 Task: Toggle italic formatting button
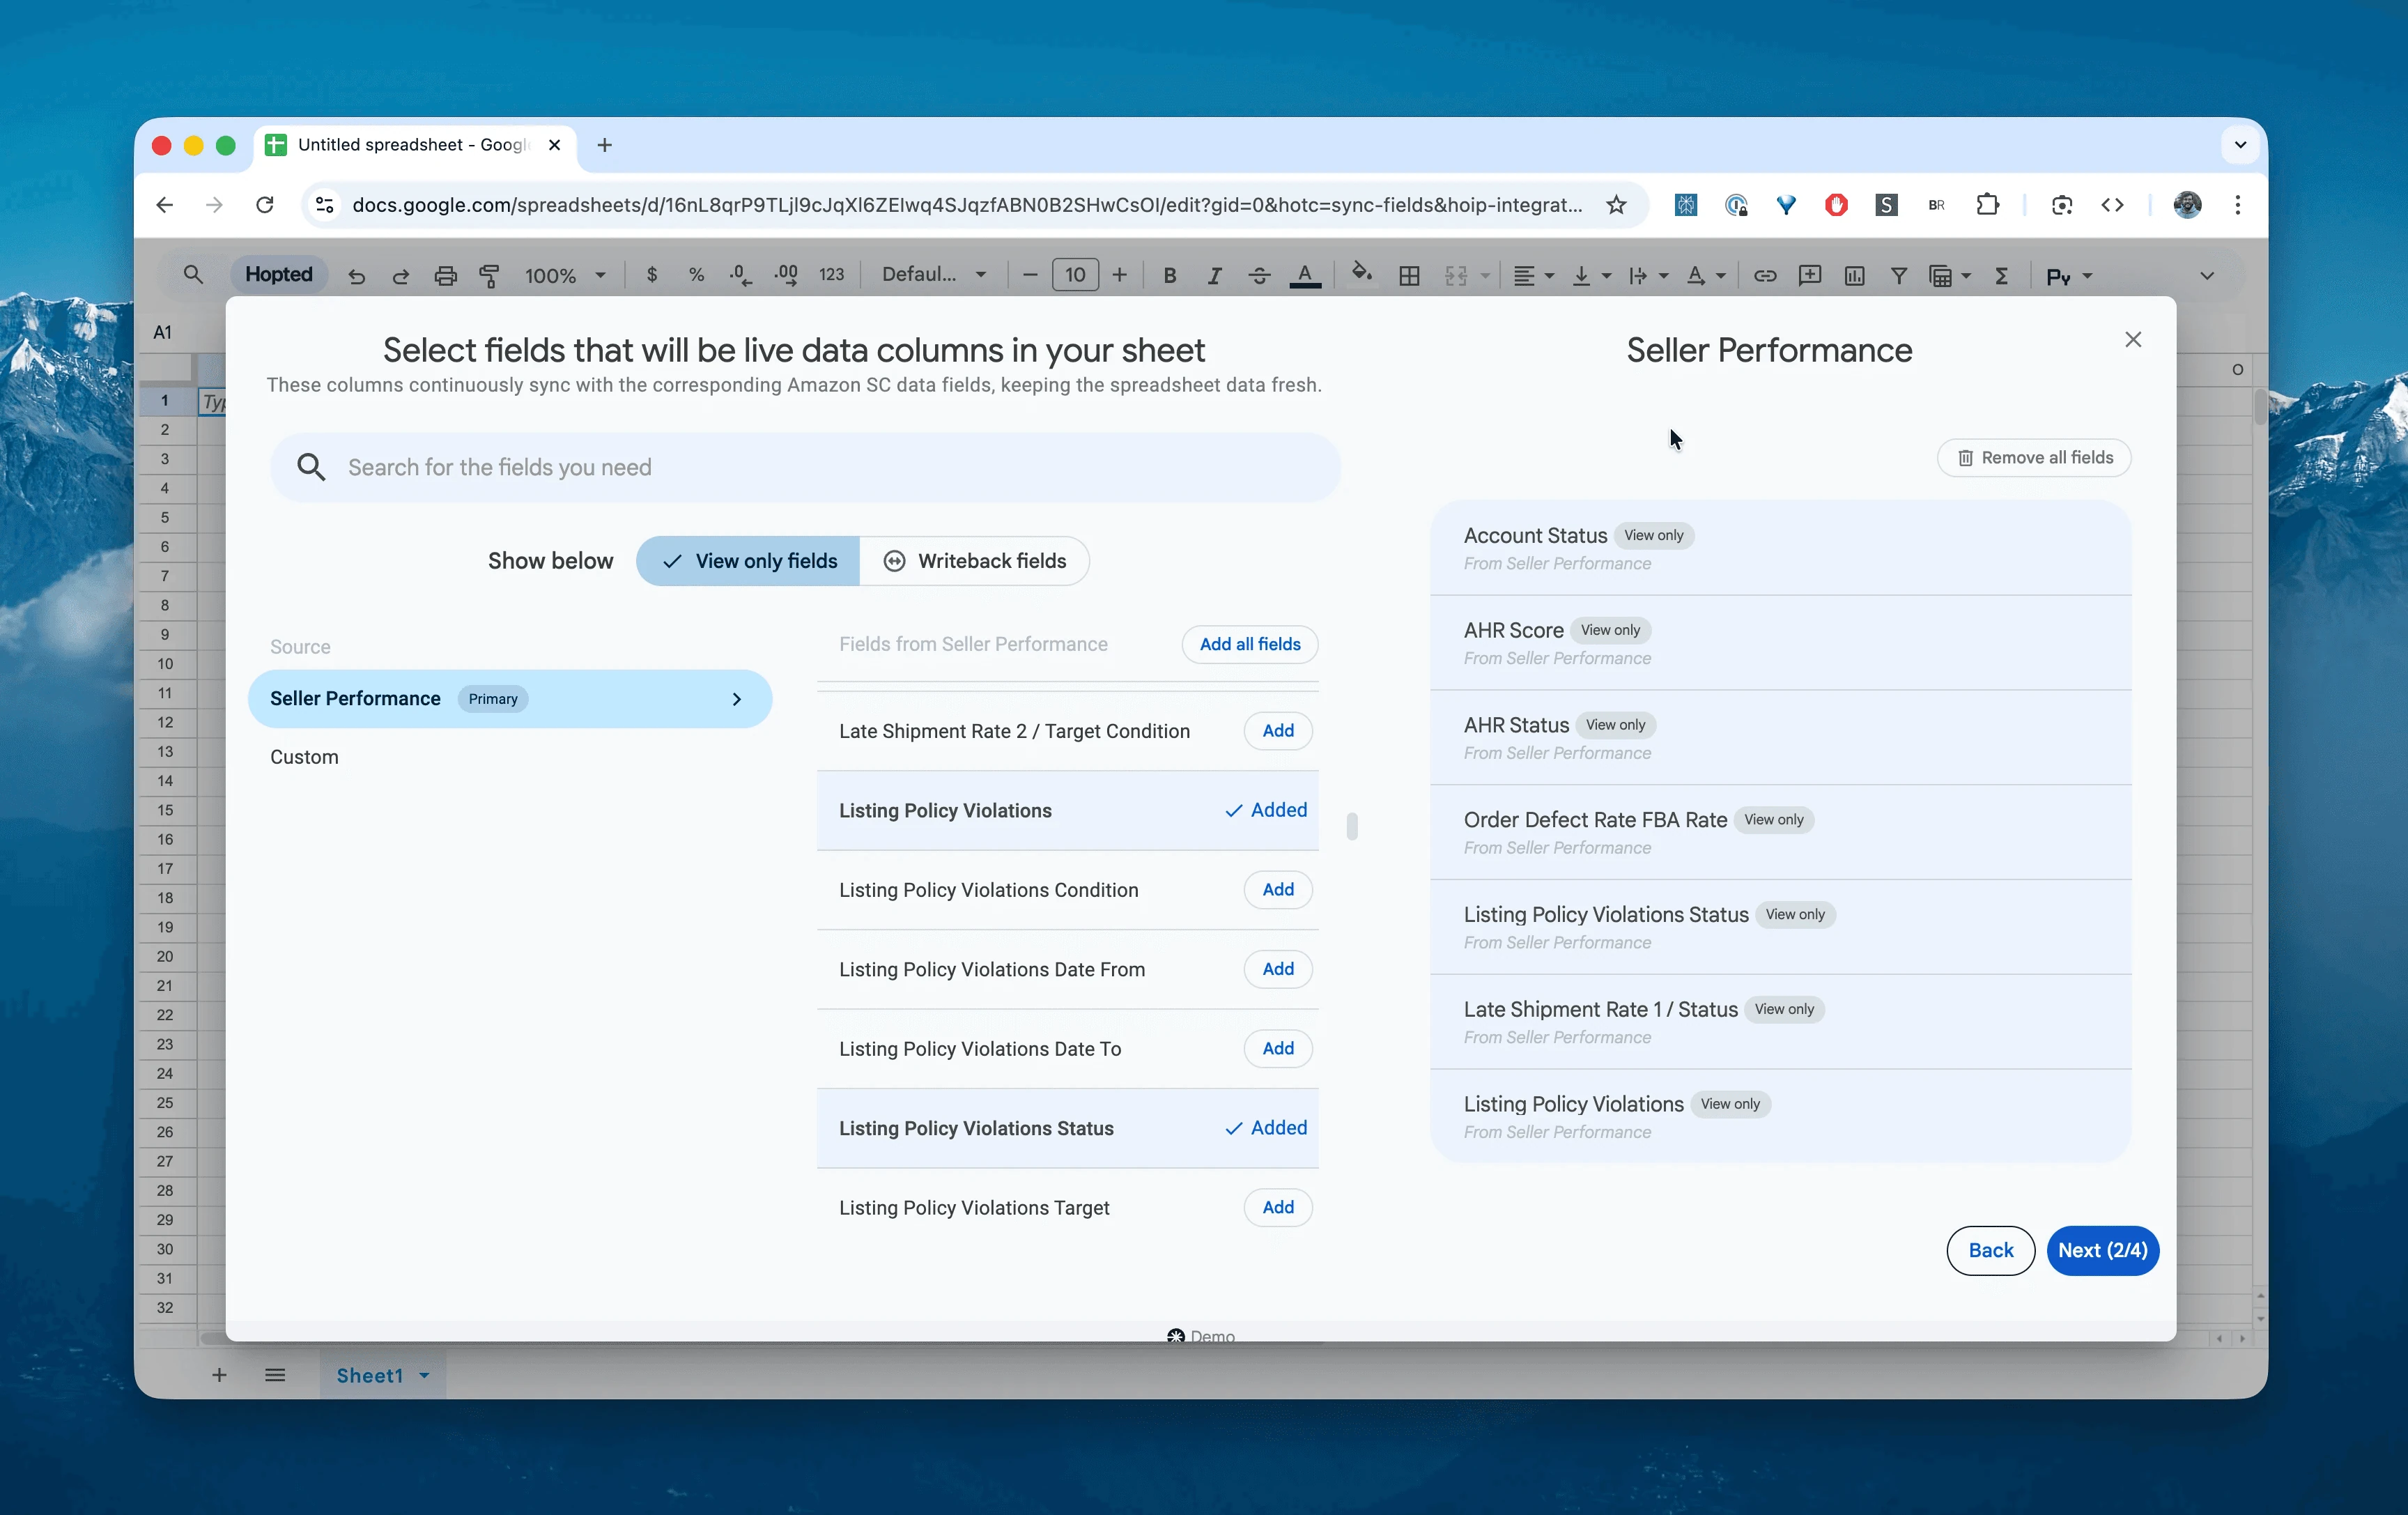(1214, 276)
